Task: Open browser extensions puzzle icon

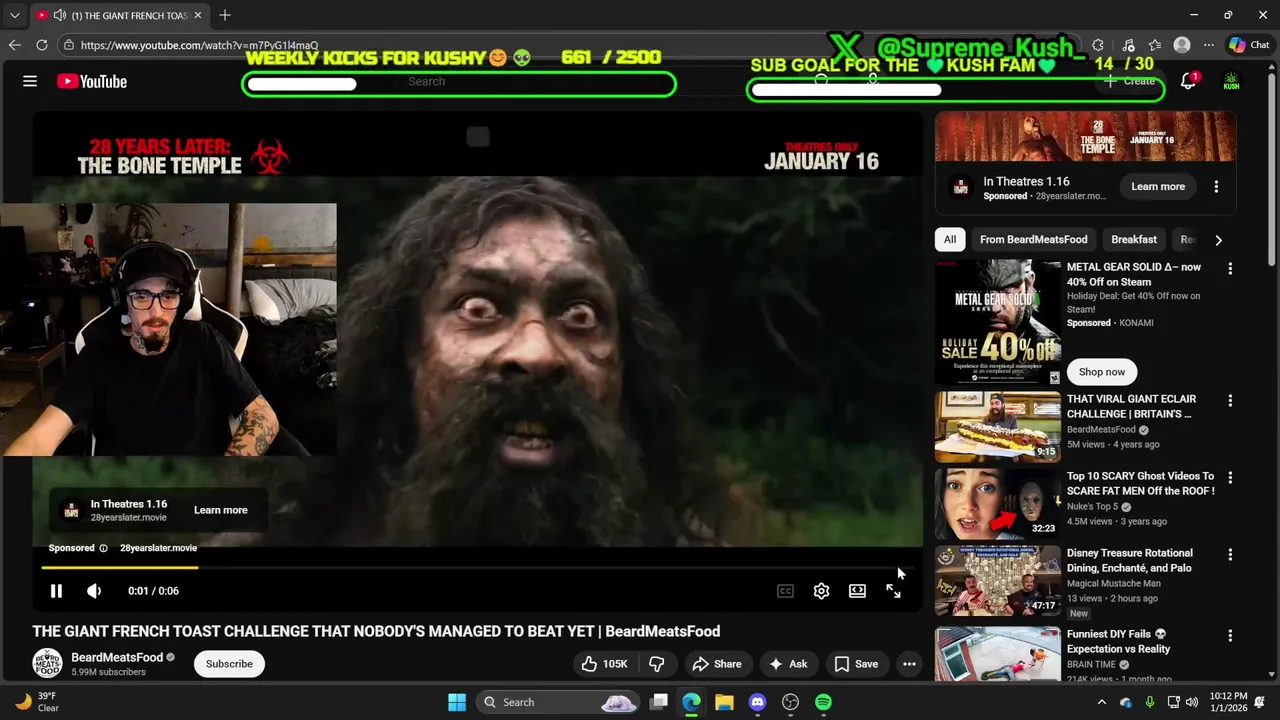Action: point(1097,45)
